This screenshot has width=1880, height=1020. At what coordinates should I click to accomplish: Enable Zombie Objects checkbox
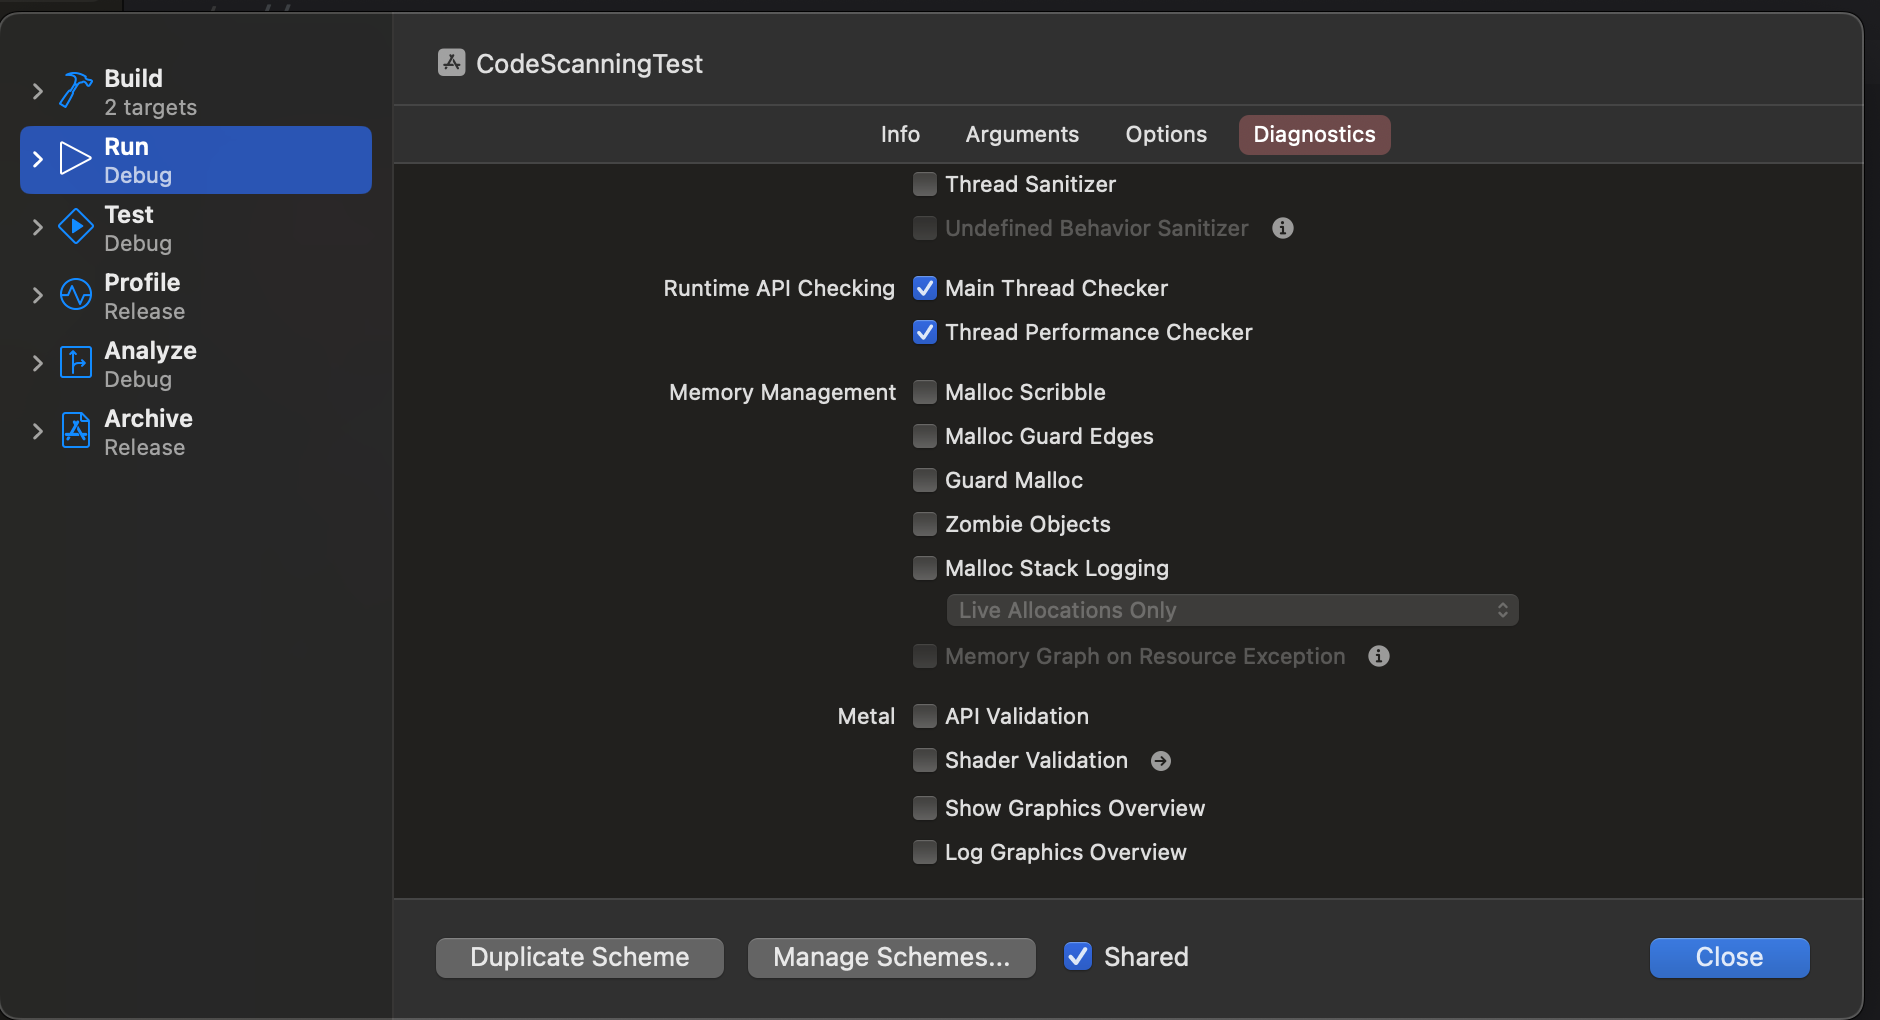tap(925, 524)
